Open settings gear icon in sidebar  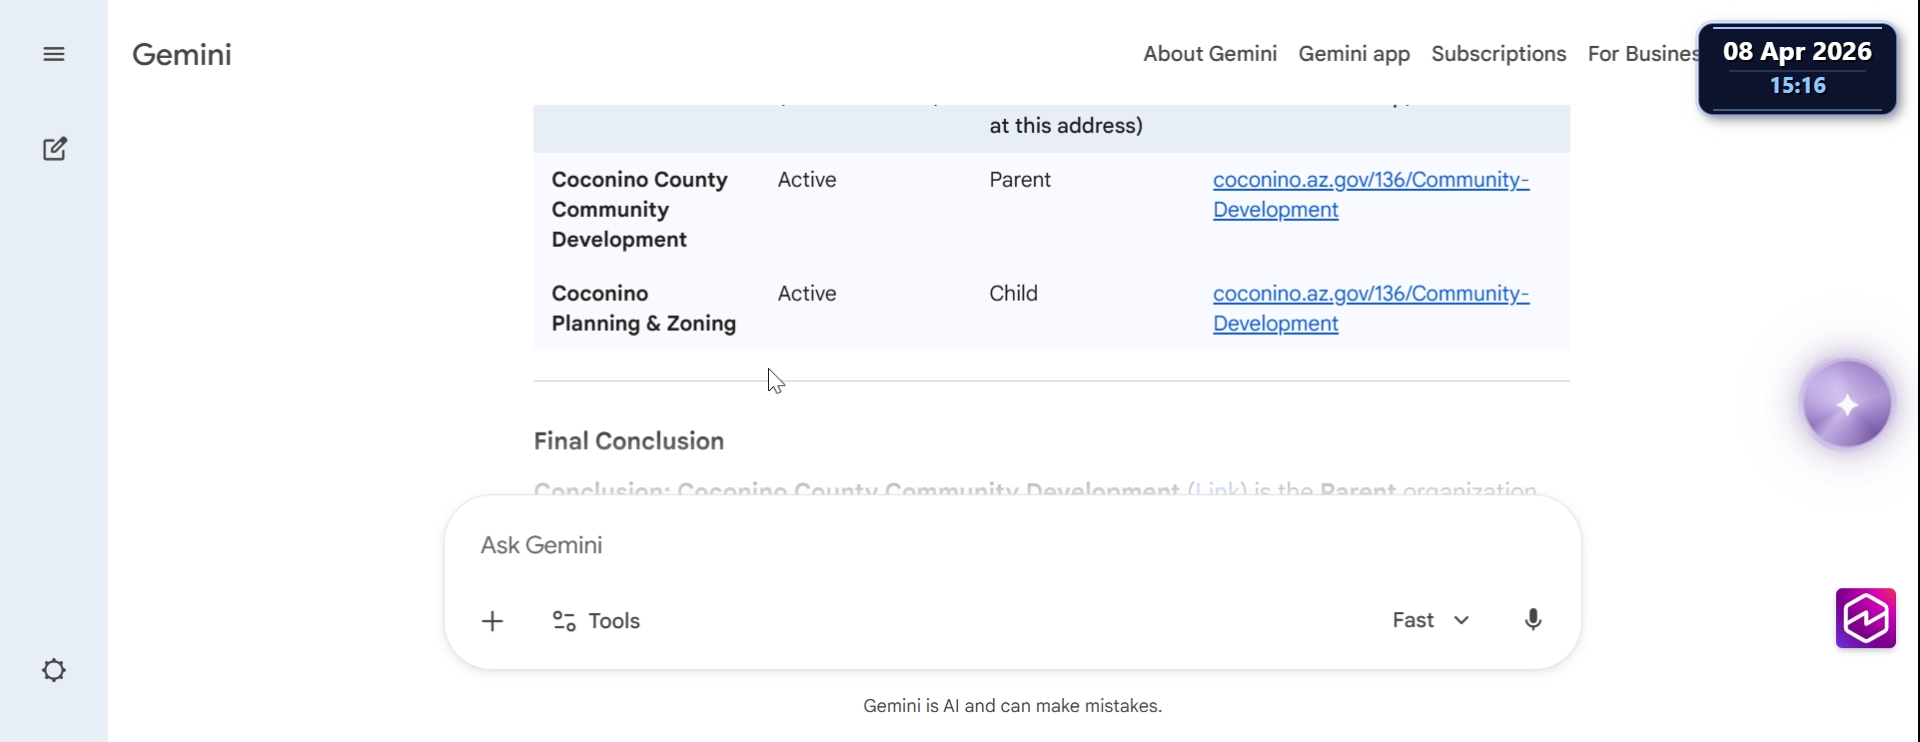pyautogui.click(x=54, y=670)
